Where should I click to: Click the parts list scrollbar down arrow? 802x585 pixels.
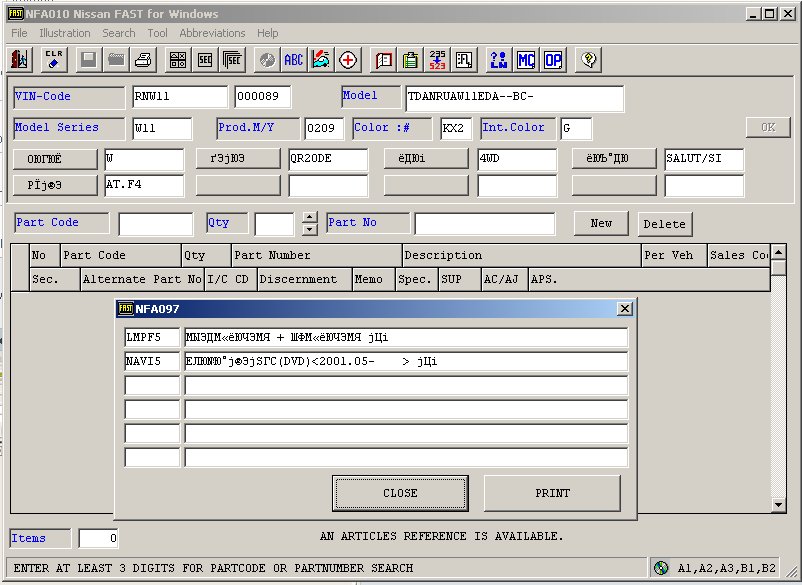[x=779, y=503]
